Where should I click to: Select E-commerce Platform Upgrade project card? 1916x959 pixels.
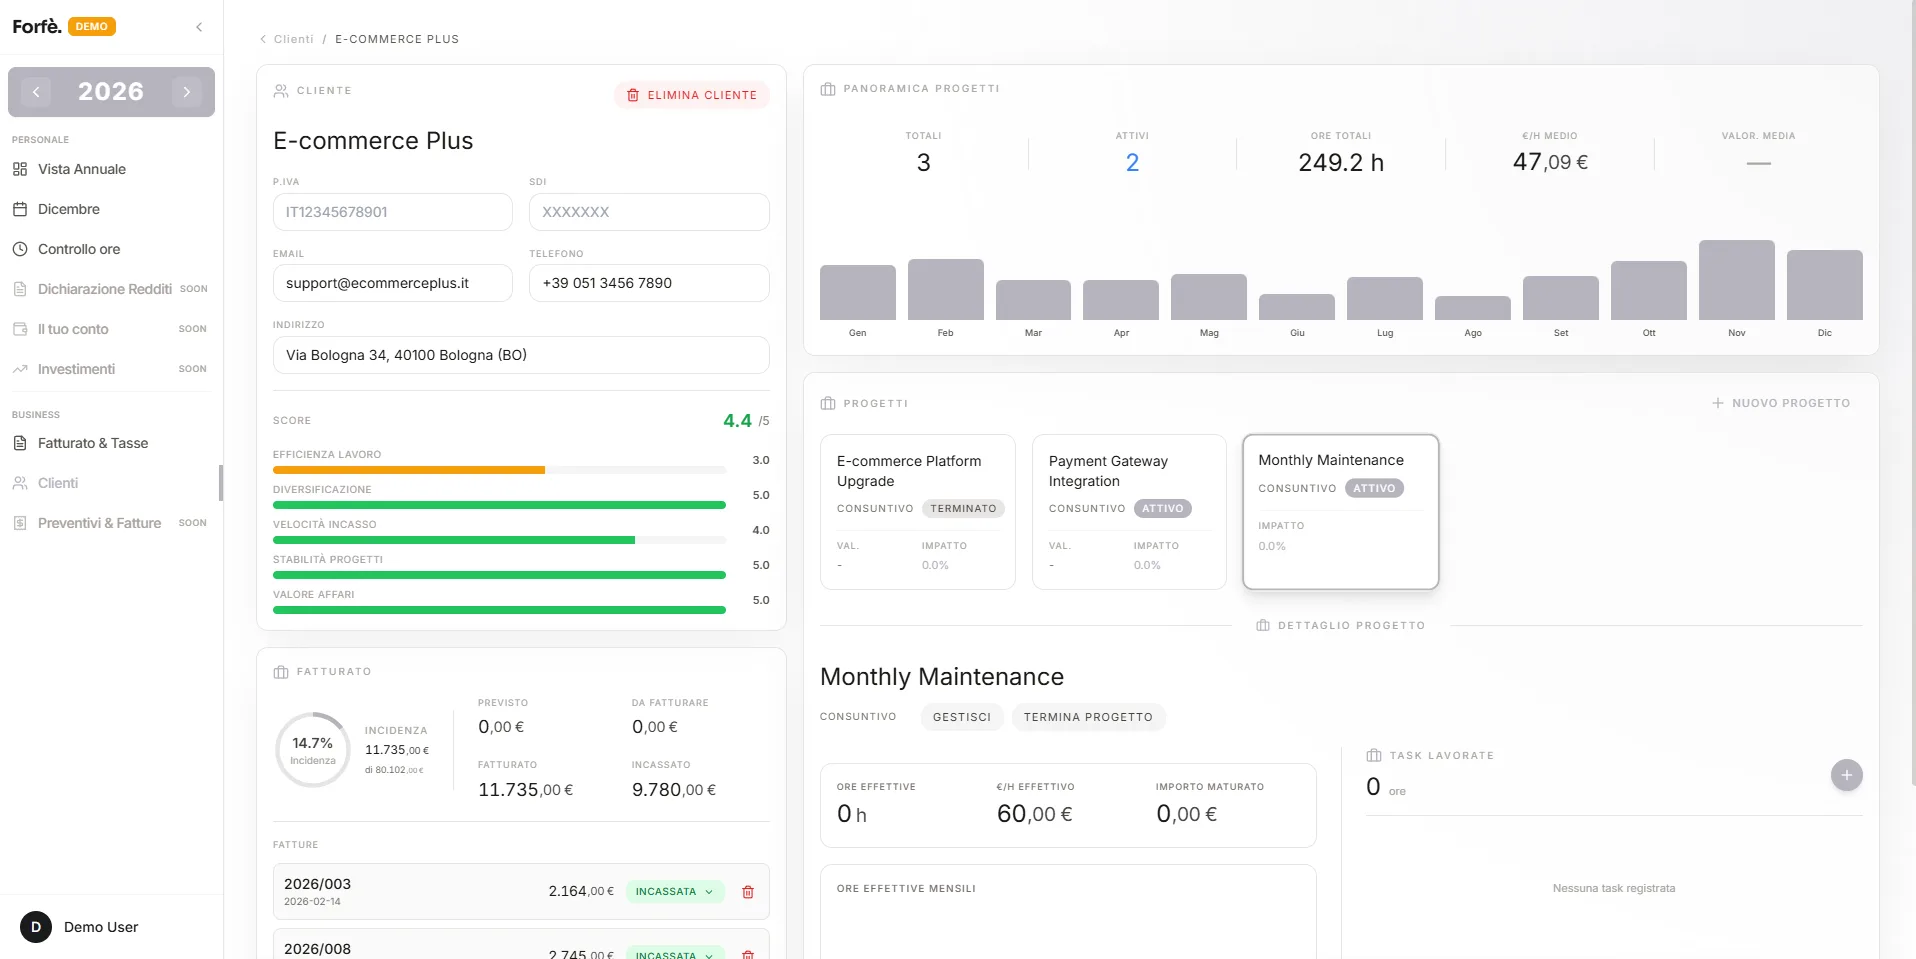(918, 512)
